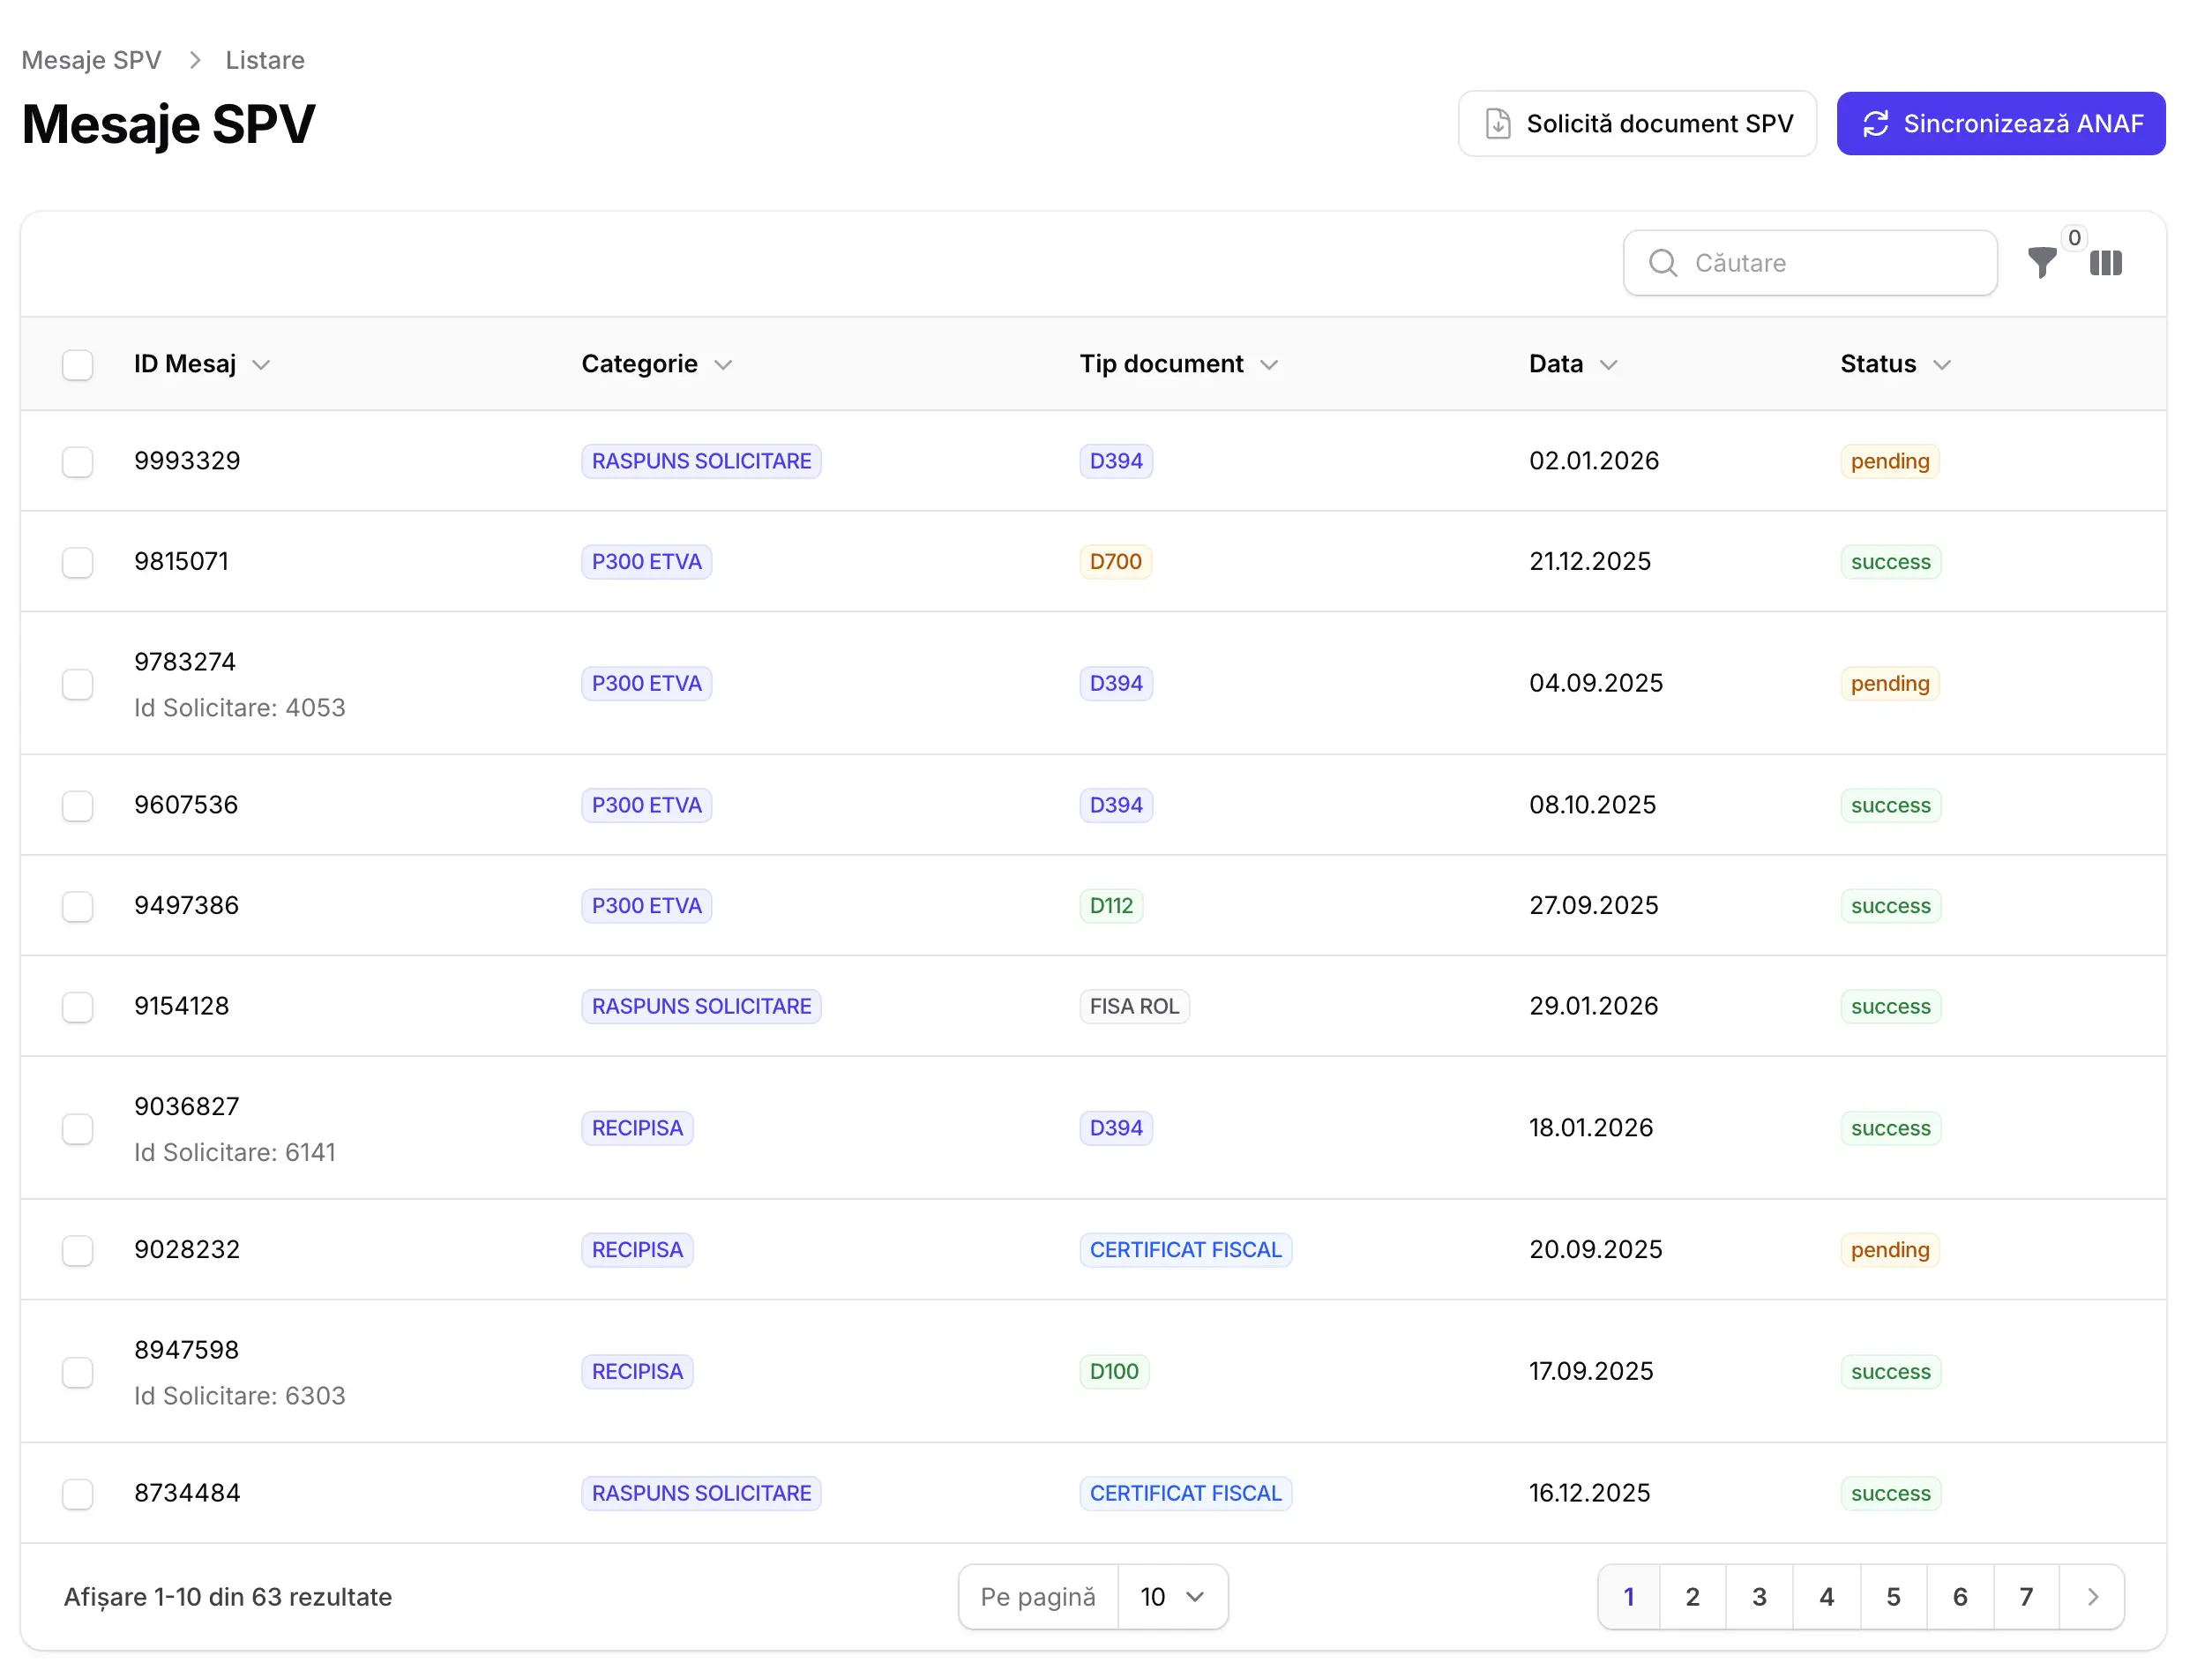This screenshot has height=1678, width=2212.
Task: Toggle table columns via columns icon
Action: pyautogui.click(x=2105, y=263)
